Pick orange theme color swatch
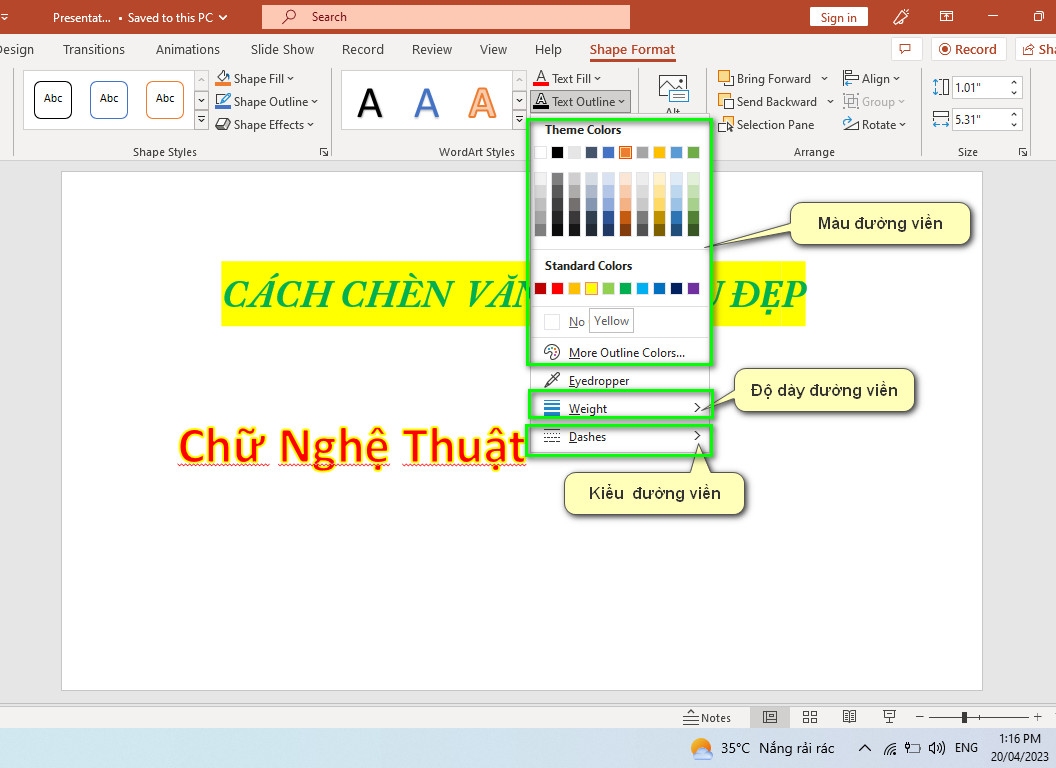1056x768 pixels. point(625,152)
